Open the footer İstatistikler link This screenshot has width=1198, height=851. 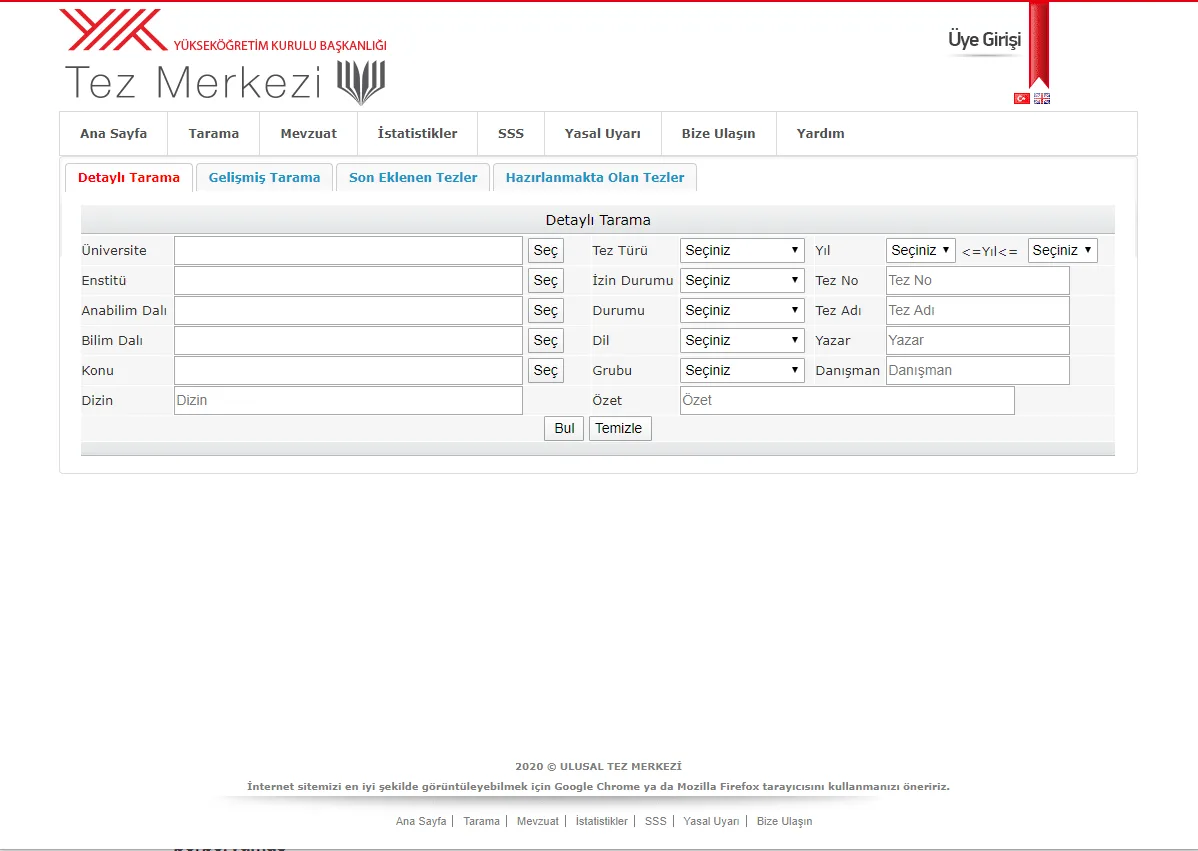(601, 821)
